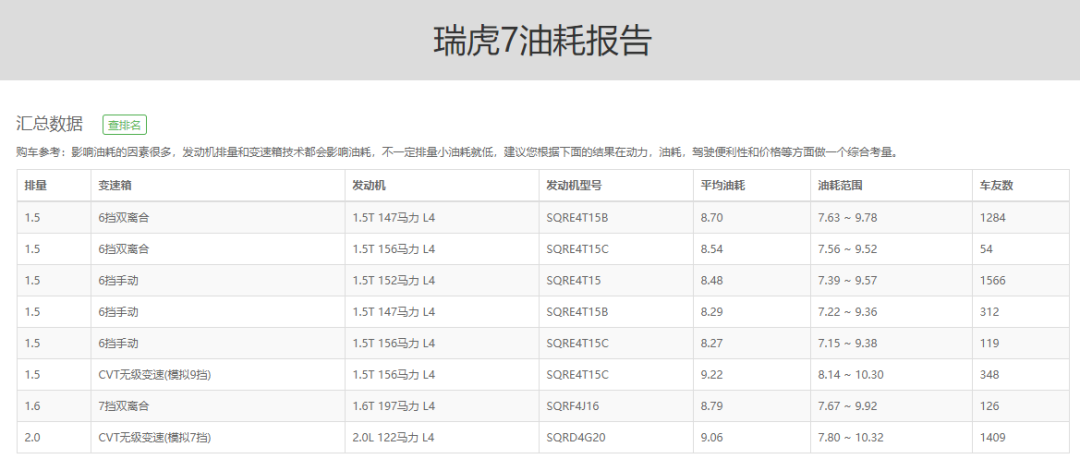The image size is (1080, 459).
Task: Select average fuel value 8.48
Action: point(712,280)
